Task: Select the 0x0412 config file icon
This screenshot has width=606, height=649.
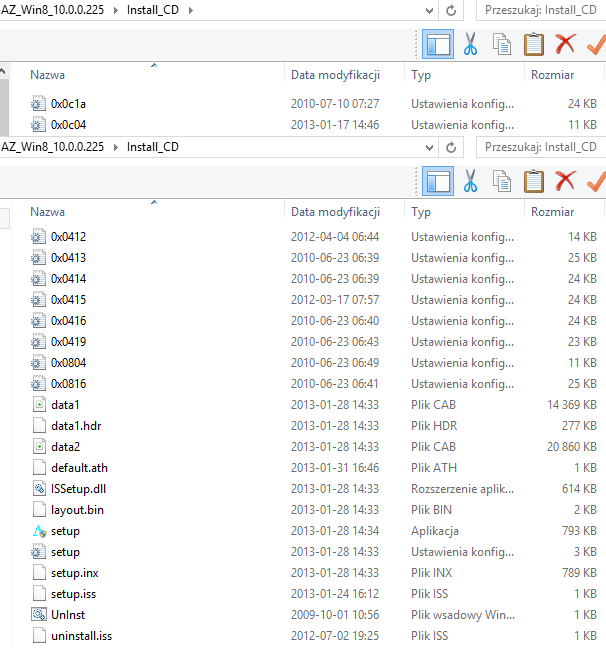Action: (x=38, y=237)
